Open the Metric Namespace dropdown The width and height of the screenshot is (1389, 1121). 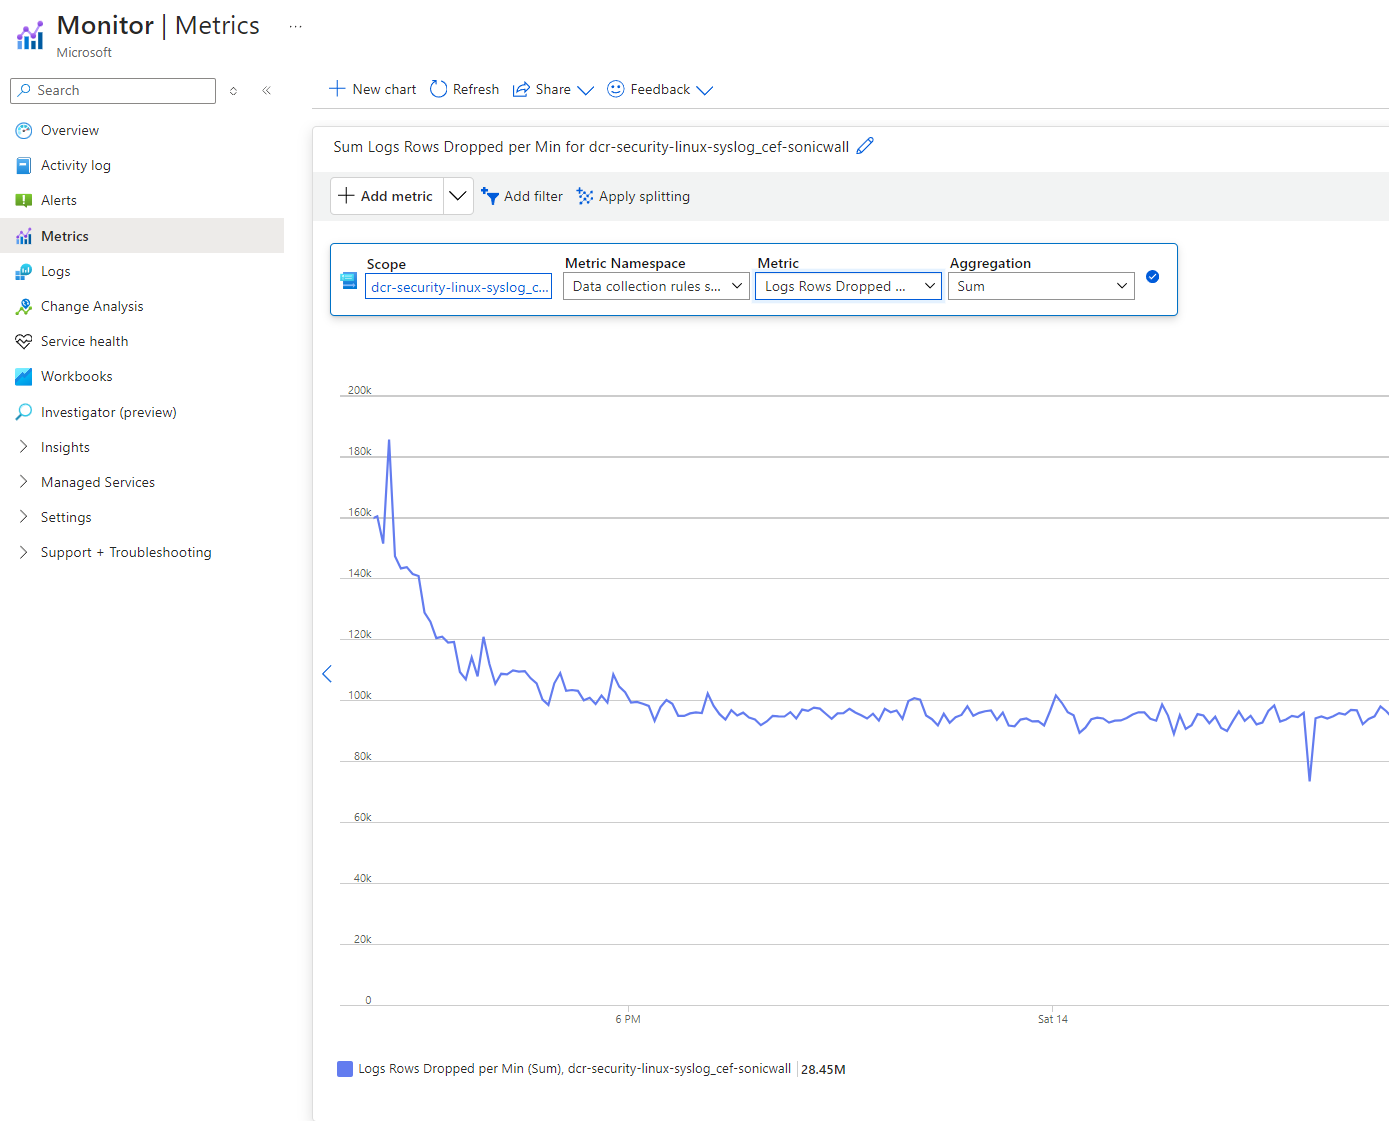click(x=655, y=286)
